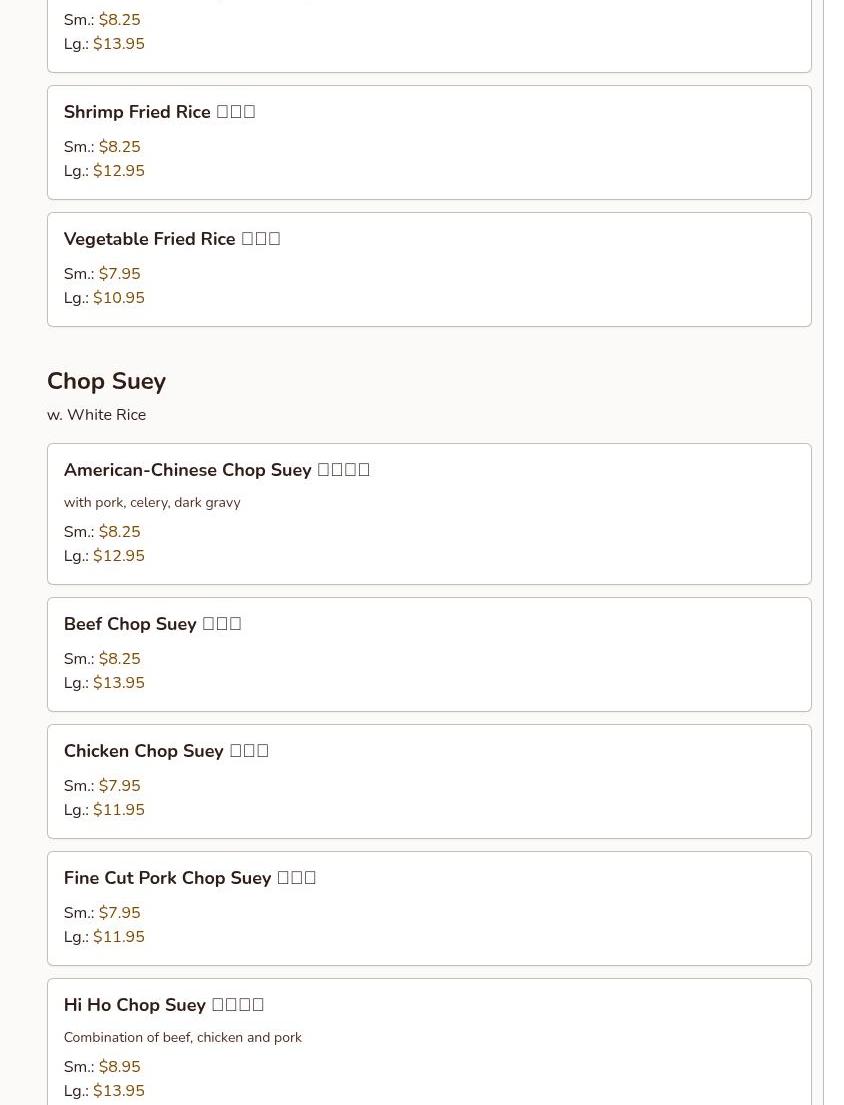The height and width of the screenshot is (1105, 844).
Task: Select Chicken Chop Suey small price $7.95
Action: [x=119, y=786]
